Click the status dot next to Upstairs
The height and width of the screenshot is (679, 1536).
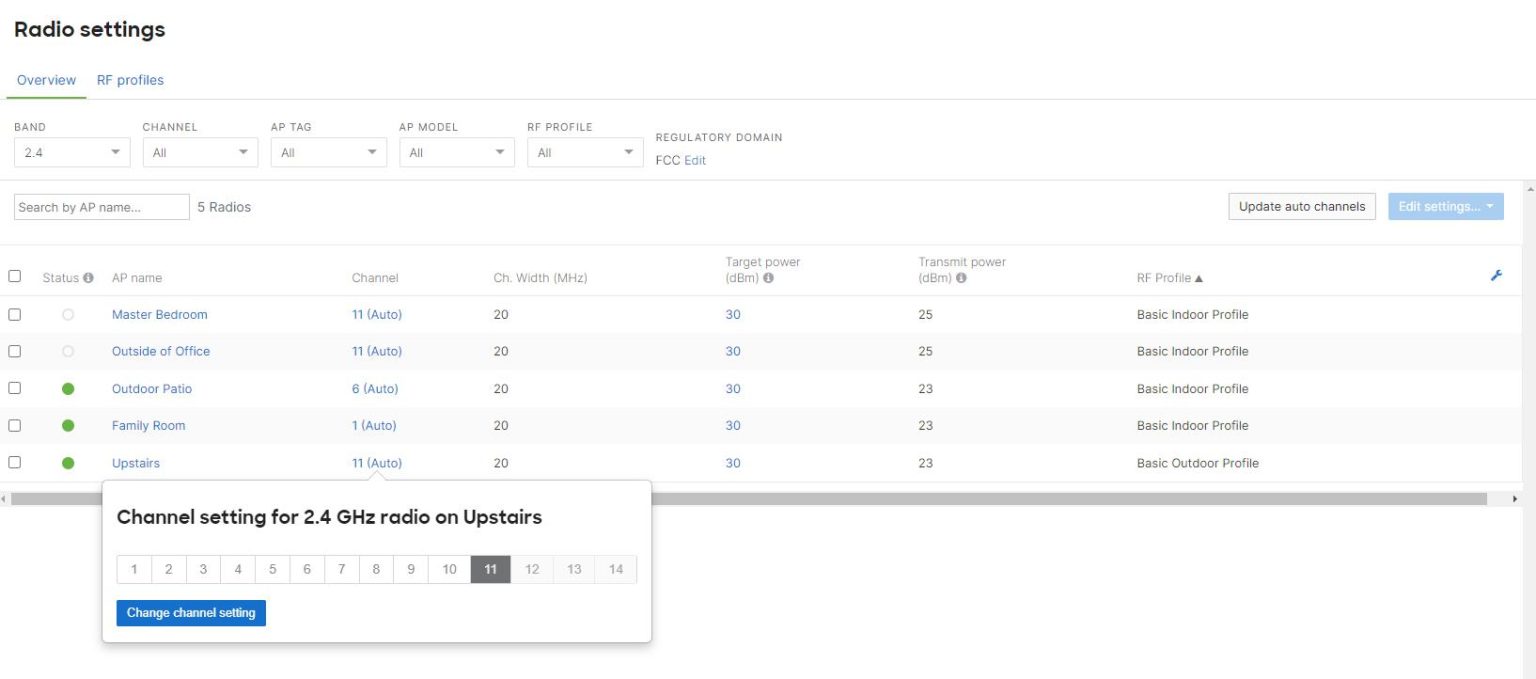pyautogui.click(x=67, y=462)
